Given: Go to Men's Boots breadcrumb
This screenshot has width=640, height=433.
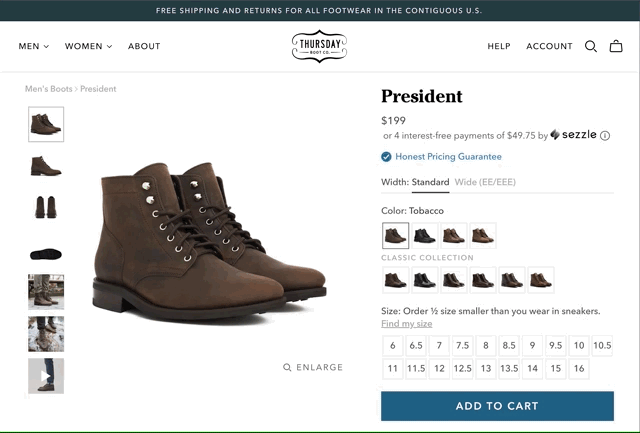Looking at the screenshot, I should coord(49,89).
